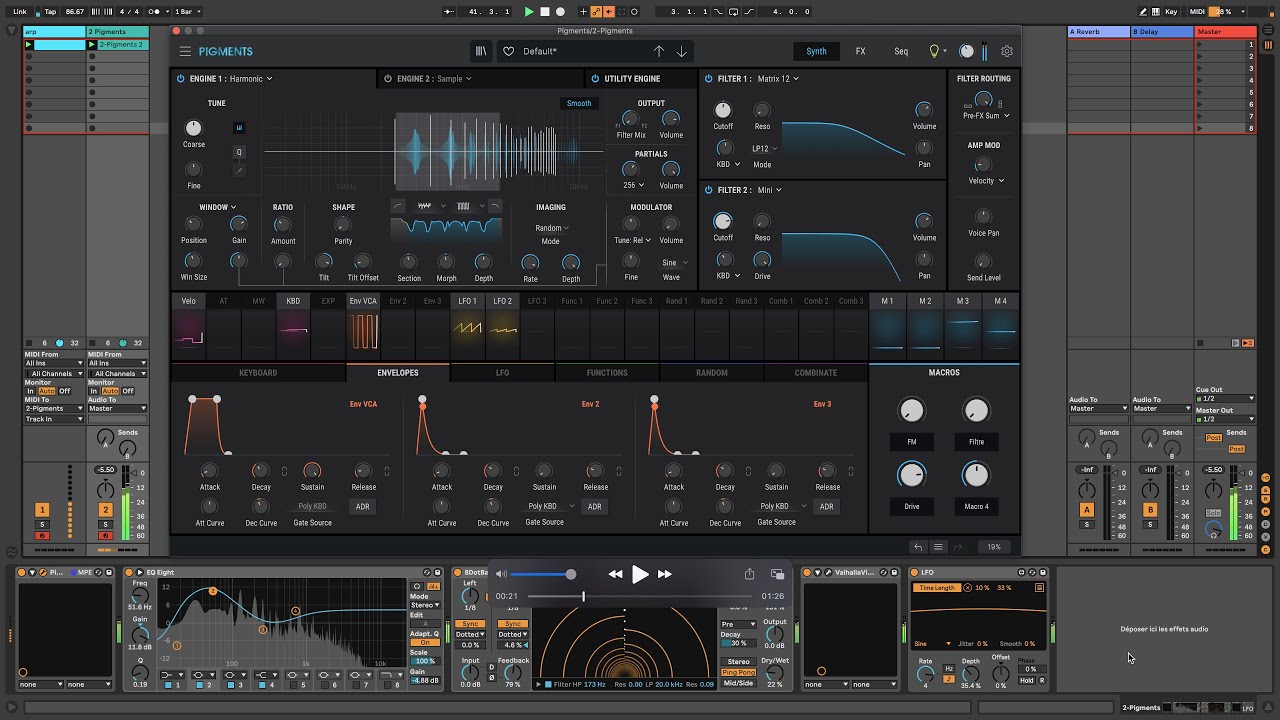Toggle Utility Engine power button
1280x720 pixels.
click(x=596, y=78)
